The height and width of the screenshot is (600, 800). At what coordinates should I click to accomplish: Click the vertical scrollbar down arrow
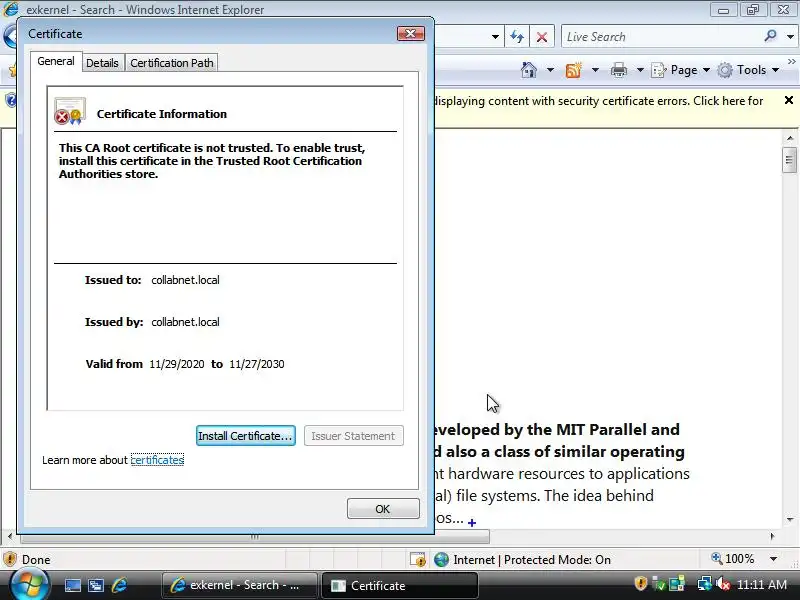790,520
